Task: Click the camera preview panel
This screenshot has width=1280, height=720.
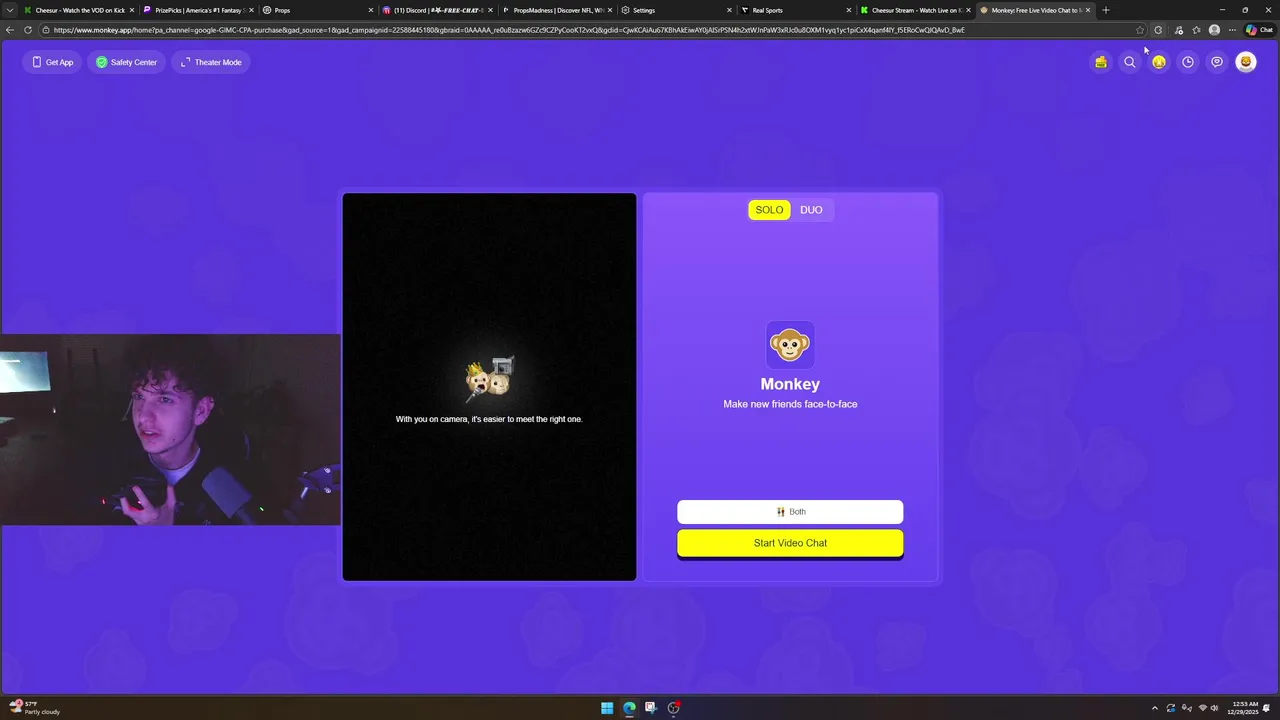Action: (x=489, y=387)
